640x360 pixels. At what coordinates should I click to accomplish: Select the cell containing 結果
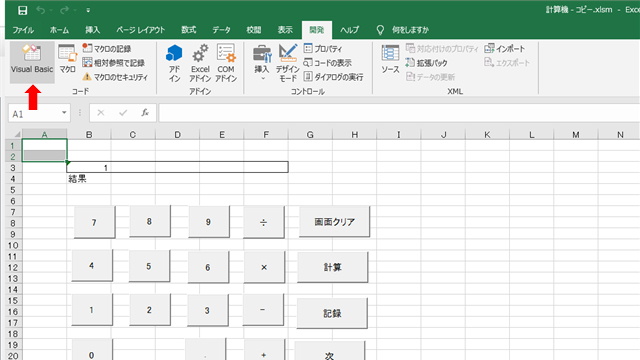[89, 179]
